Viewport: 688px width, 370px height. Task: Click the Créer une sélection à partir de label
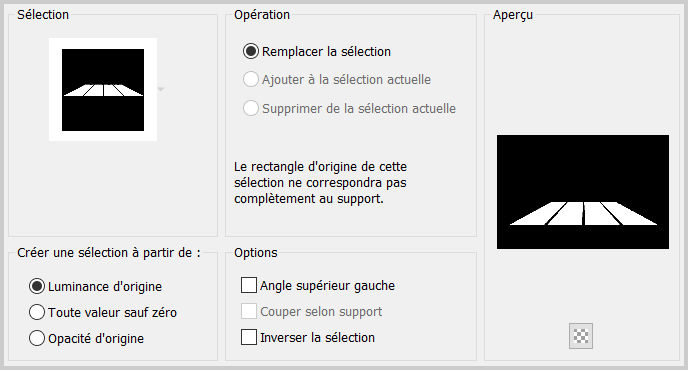pyautogui.click(x=109, y=253)
